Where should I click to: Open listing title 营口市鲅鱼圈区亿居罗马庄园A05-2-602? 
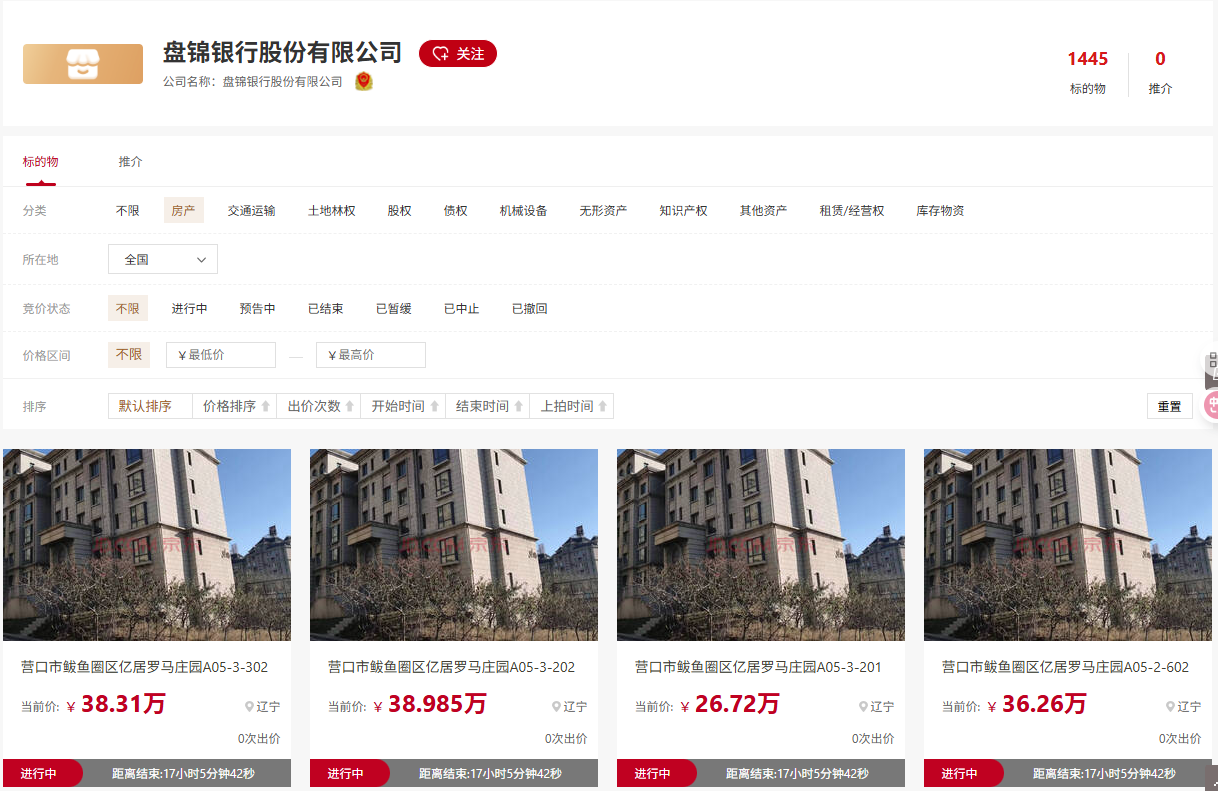(1066, 667)
